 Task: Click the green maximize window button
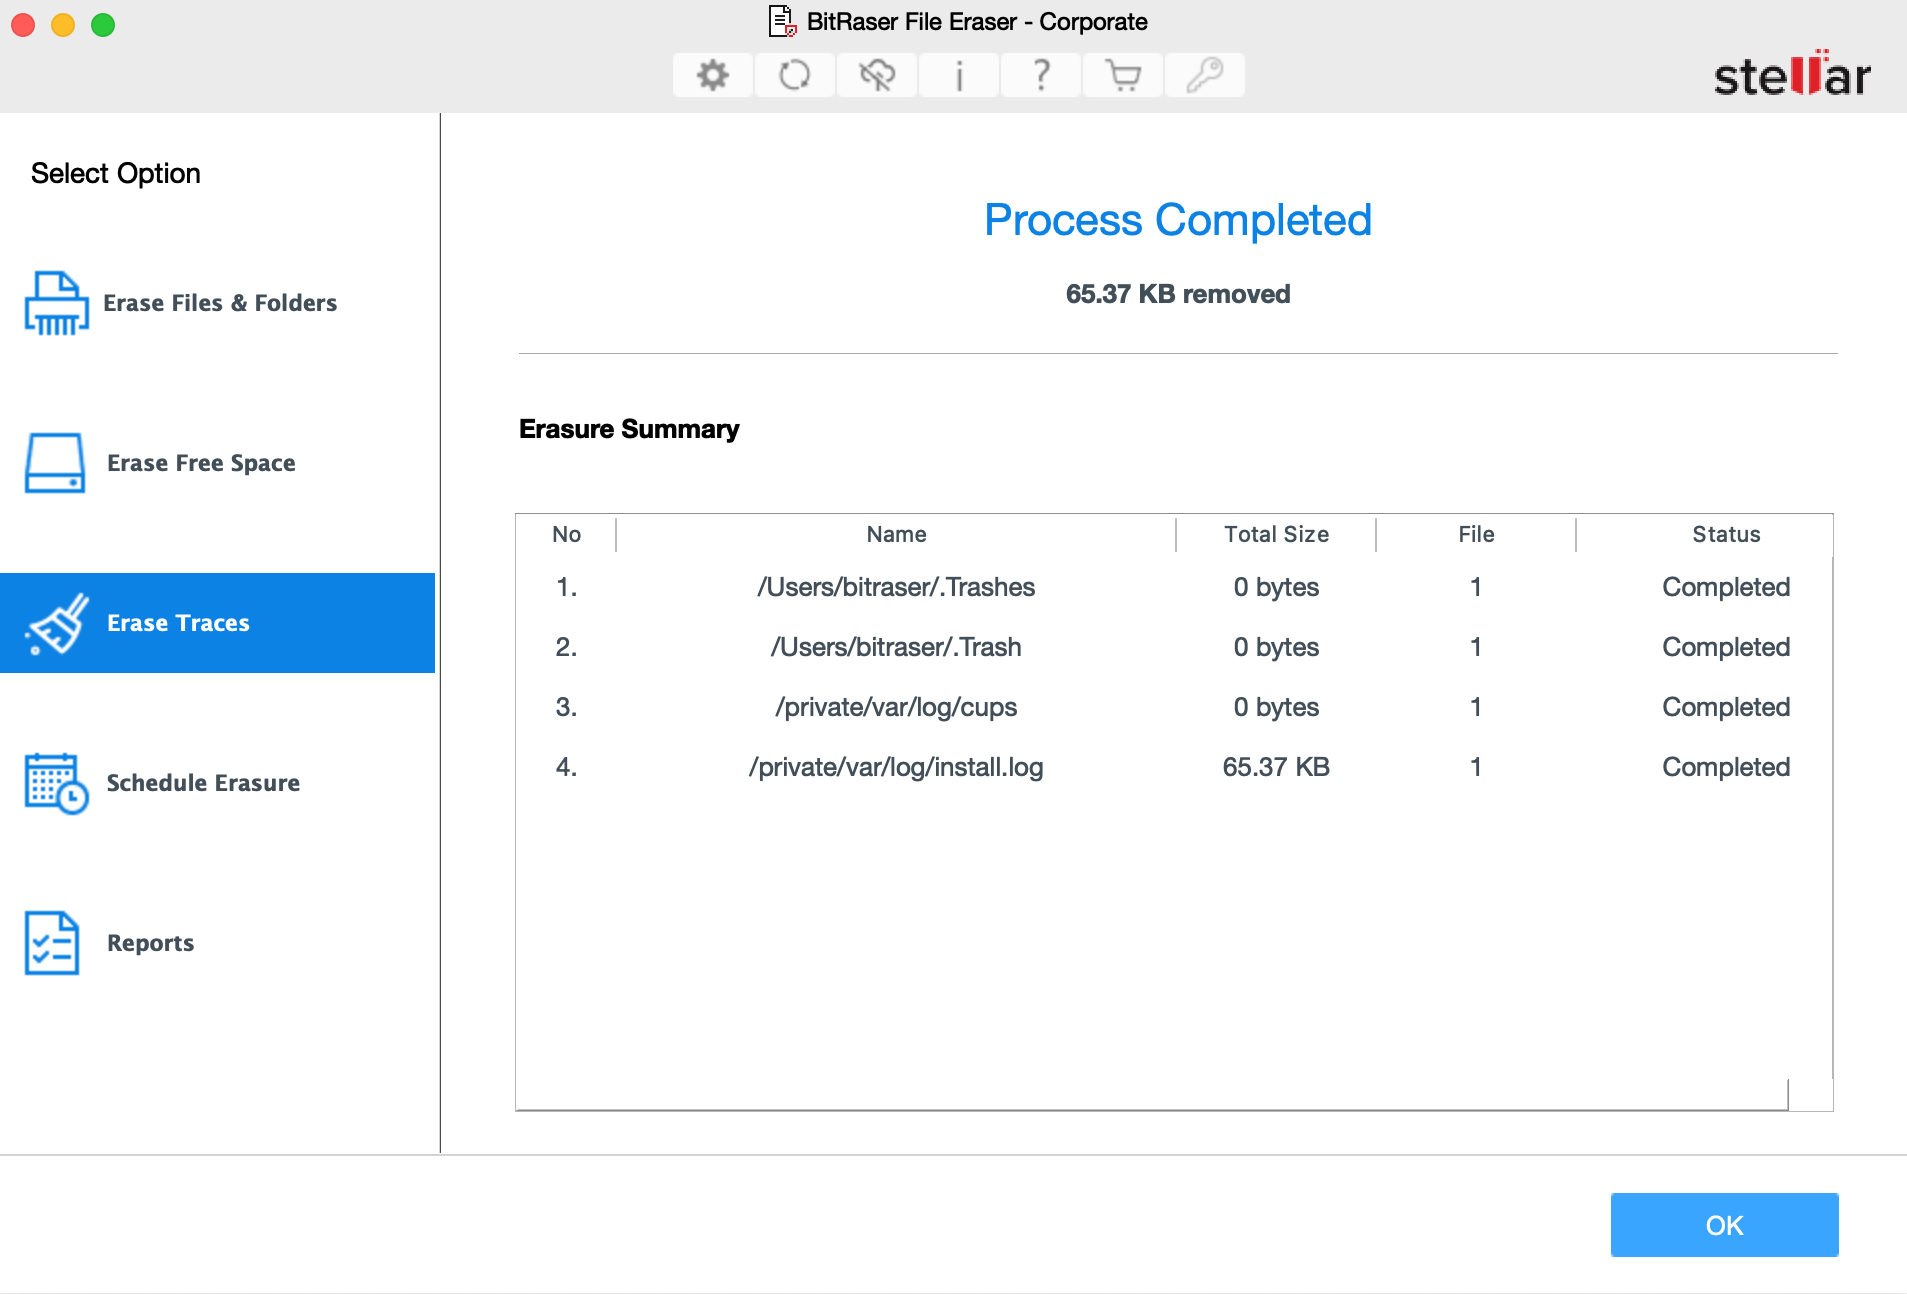click(103, 24)
